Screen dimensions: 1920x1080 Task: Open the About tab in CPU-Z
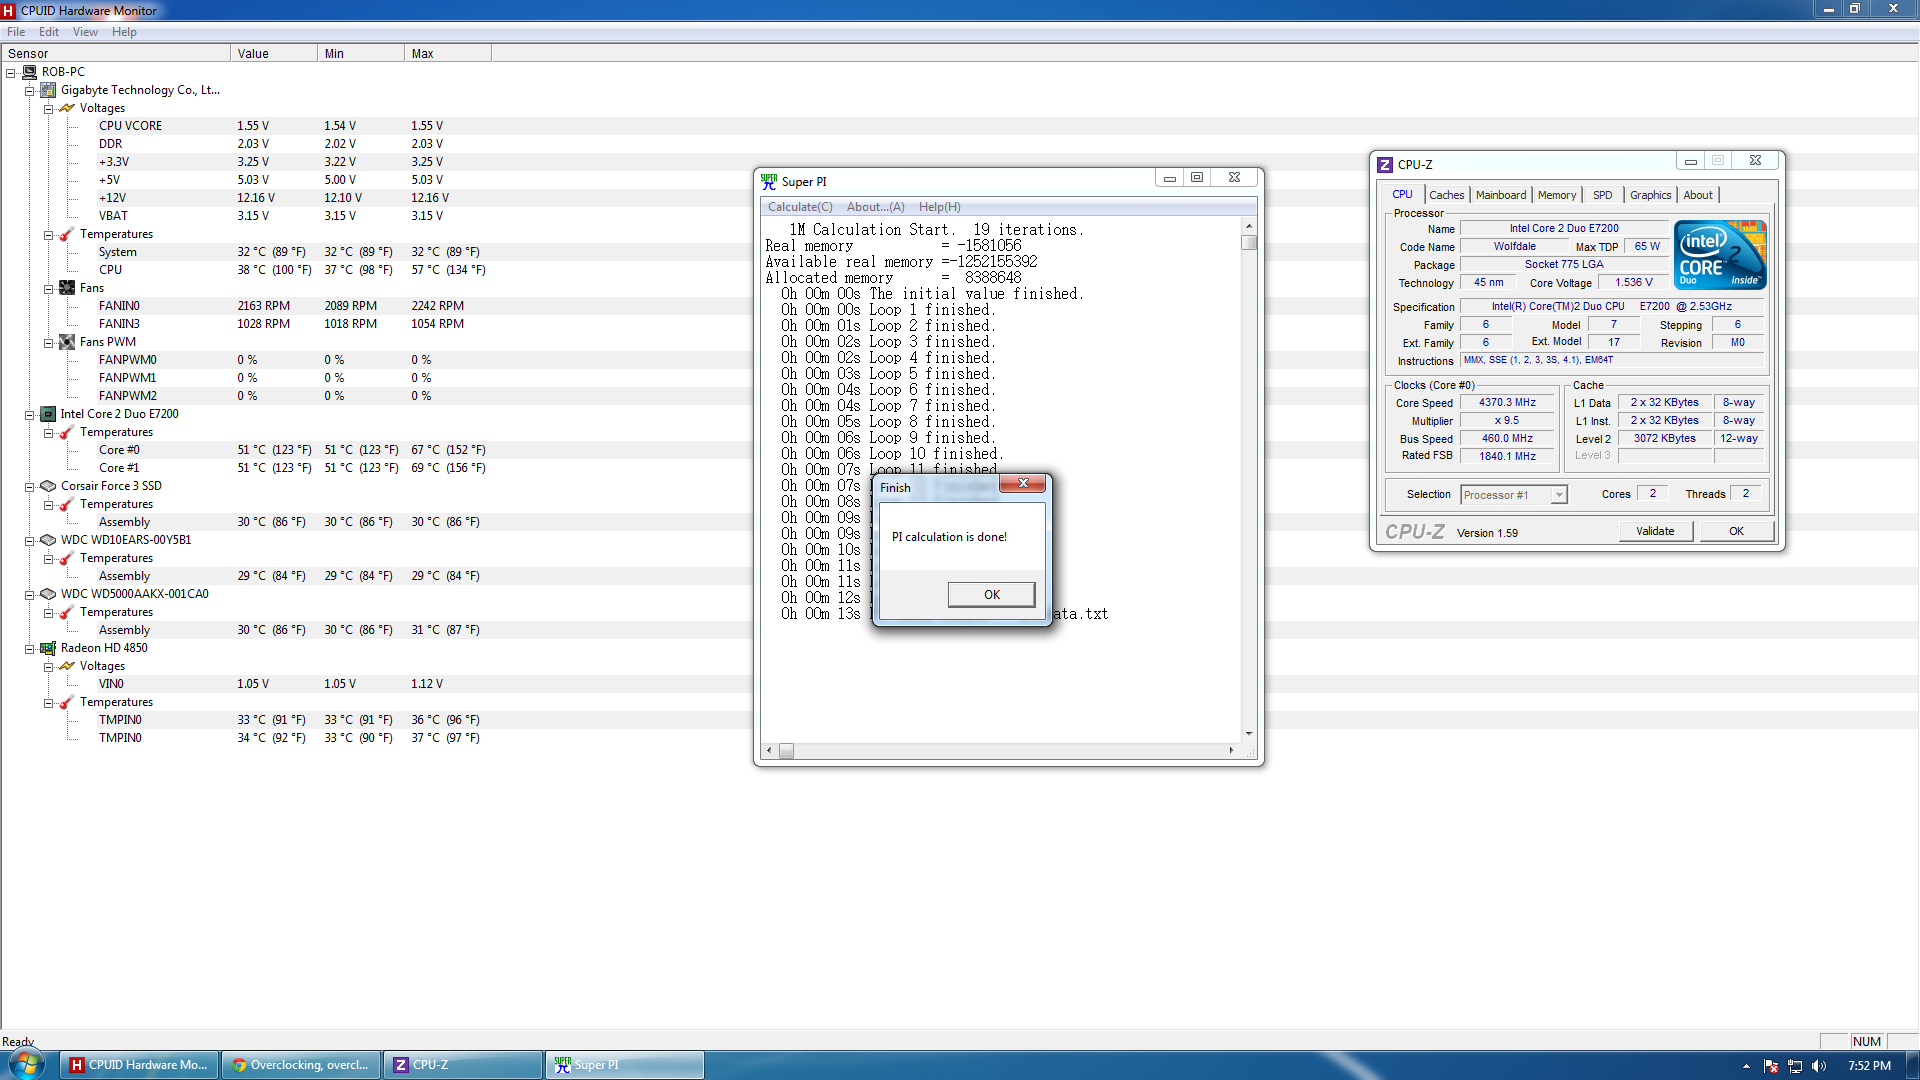[1697, 195]
